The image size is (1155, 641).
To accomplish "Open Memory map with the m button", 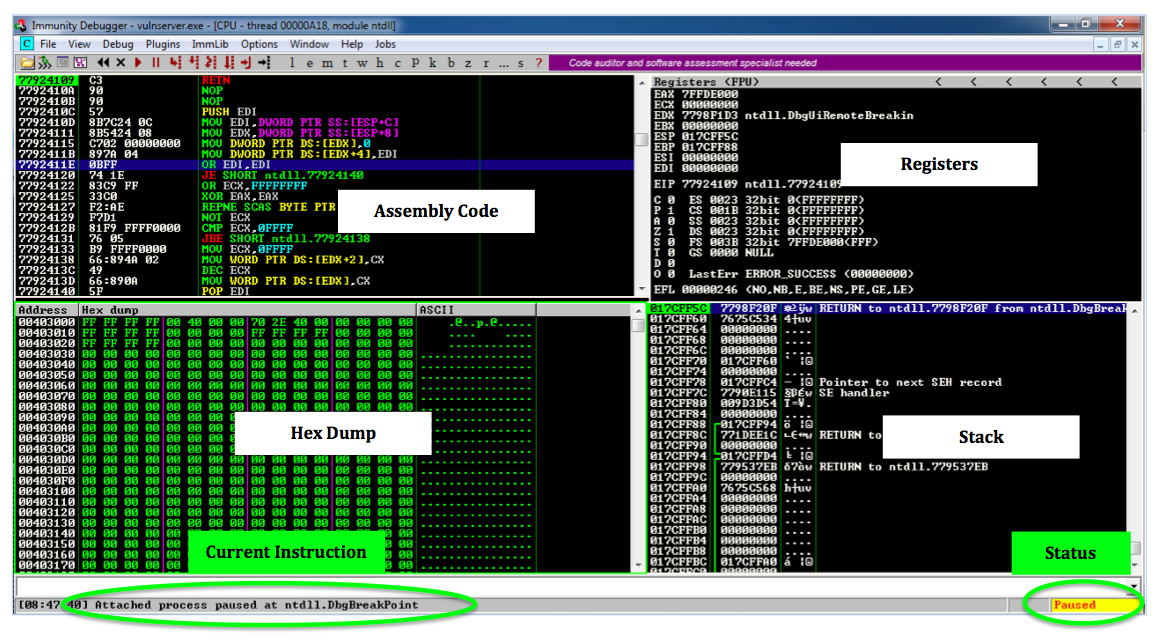I will 327,63.
